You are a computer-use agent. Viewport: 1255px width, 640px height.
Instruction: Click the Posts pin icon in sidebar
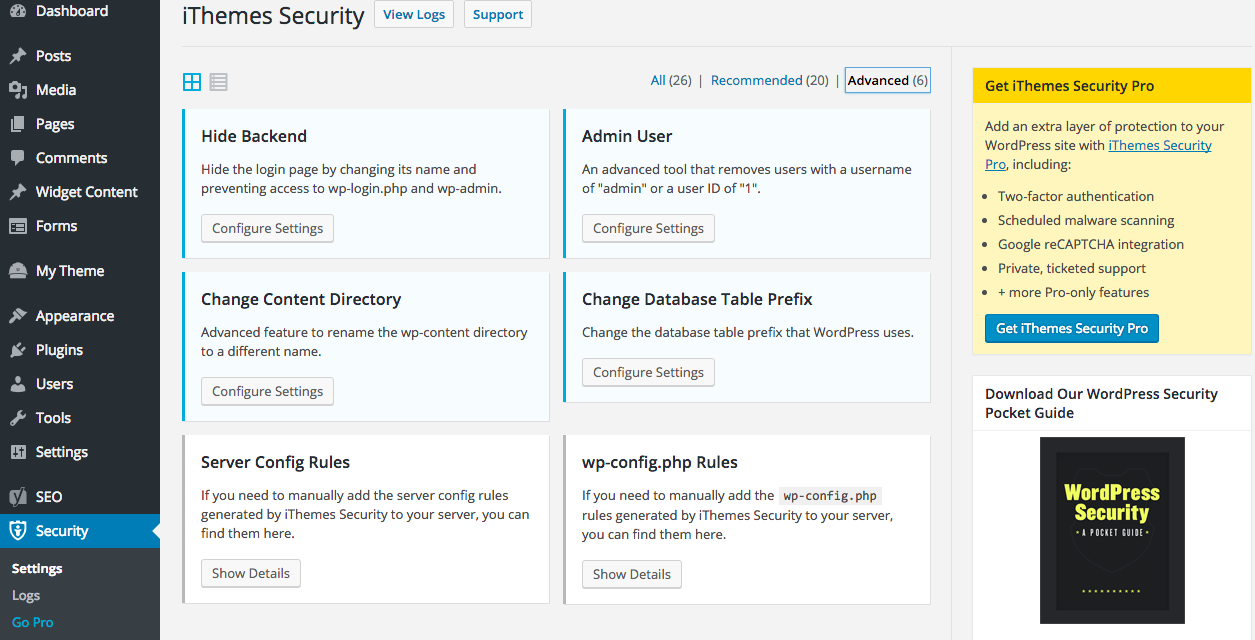click(18, 56)
